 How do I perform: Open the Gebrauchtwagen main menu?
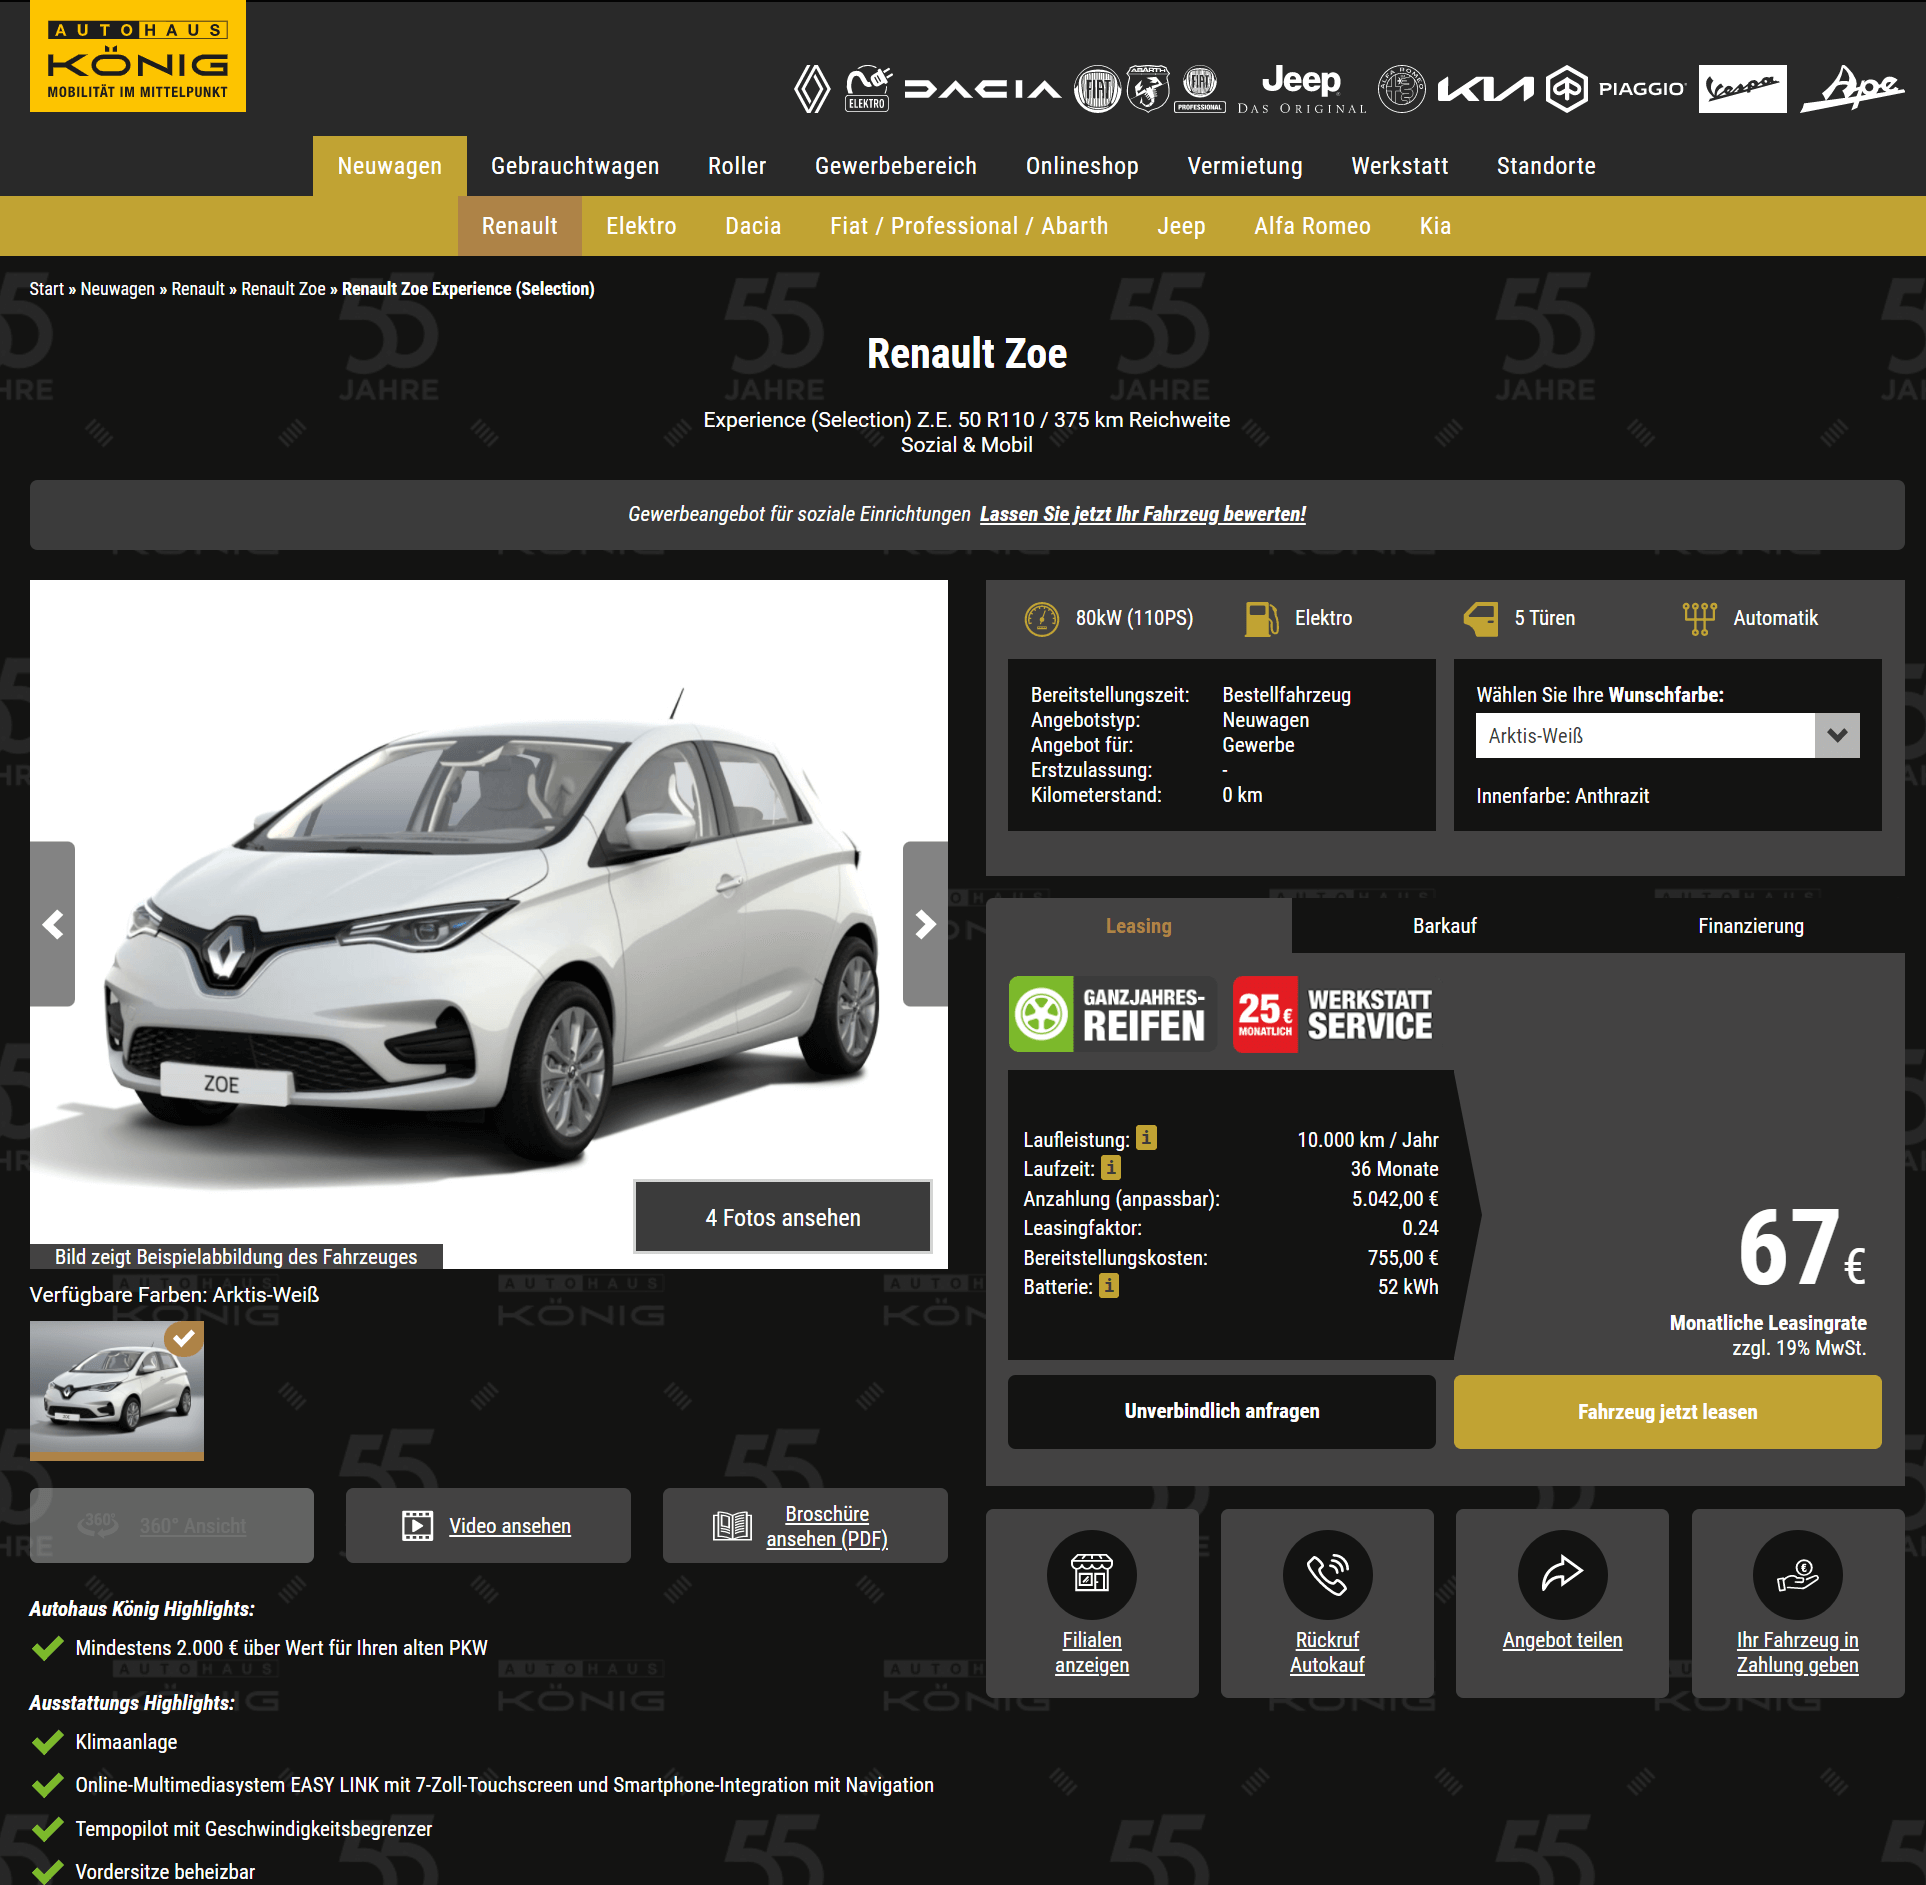pos(575,166)
